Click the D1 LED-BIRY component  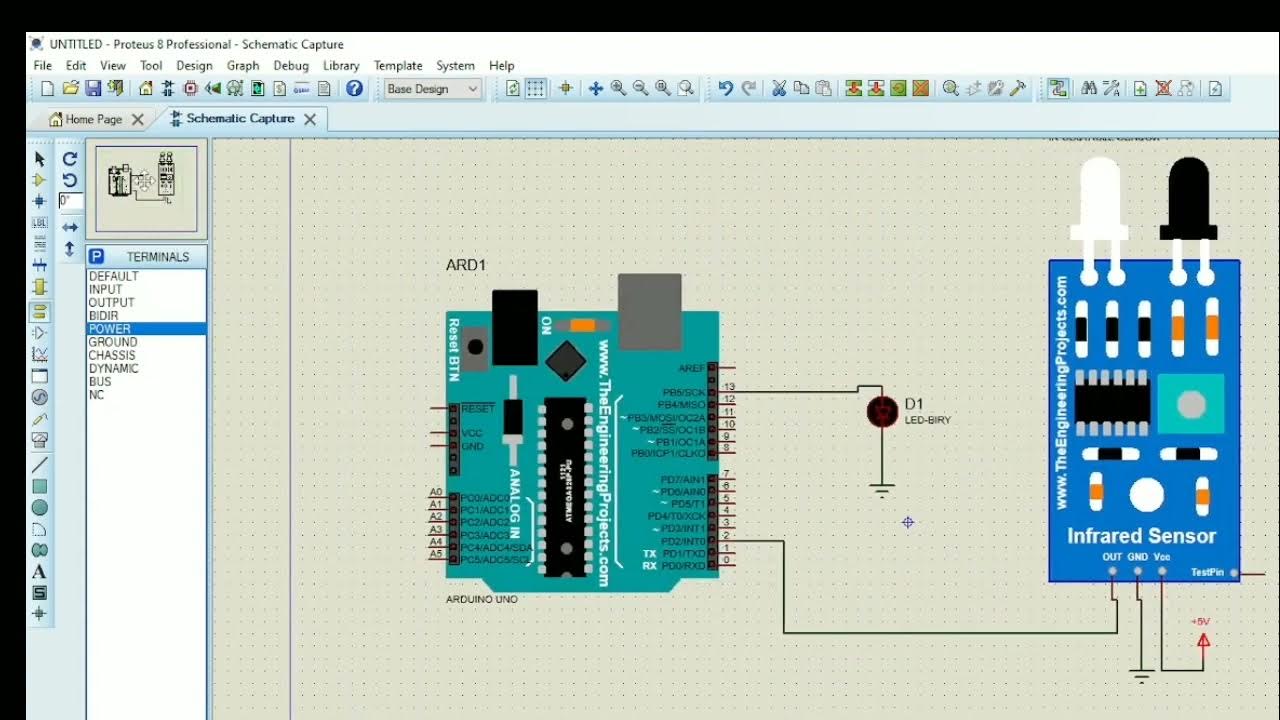[x=882, y=411]
